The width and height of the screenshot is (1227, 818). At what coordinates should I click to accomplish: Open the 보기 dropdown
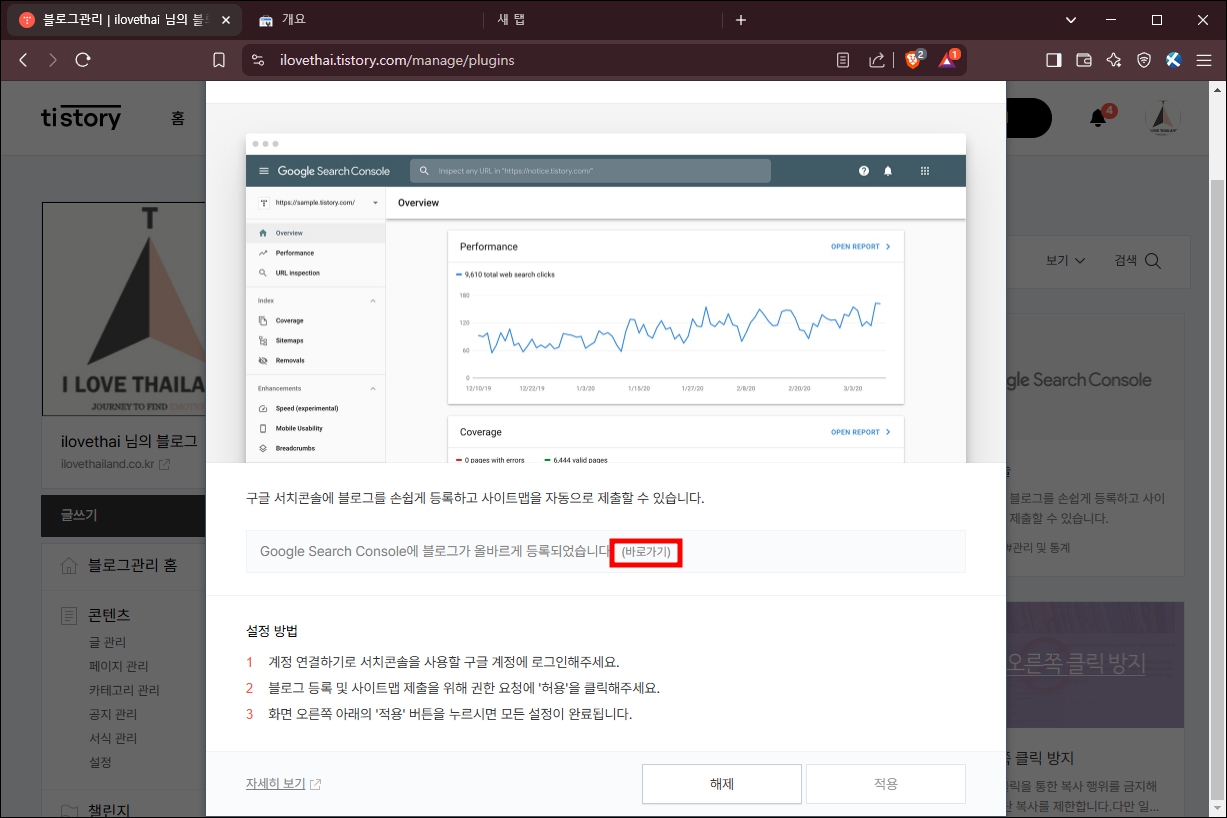coord(1065,260)
